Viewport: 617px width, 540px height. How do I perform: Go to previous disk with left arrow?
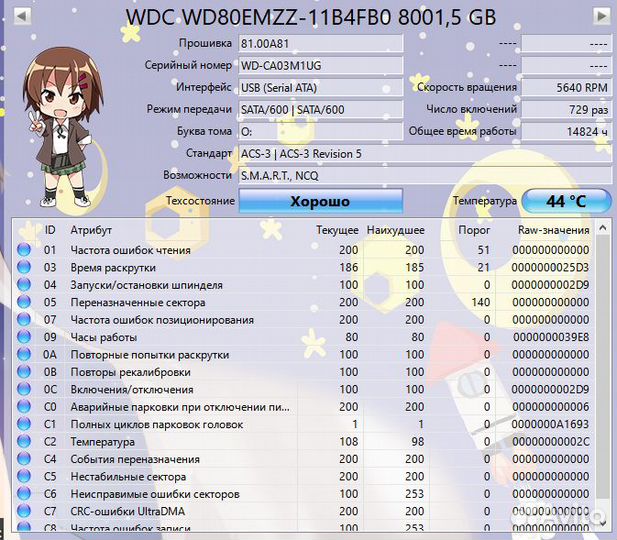point(22,16)
